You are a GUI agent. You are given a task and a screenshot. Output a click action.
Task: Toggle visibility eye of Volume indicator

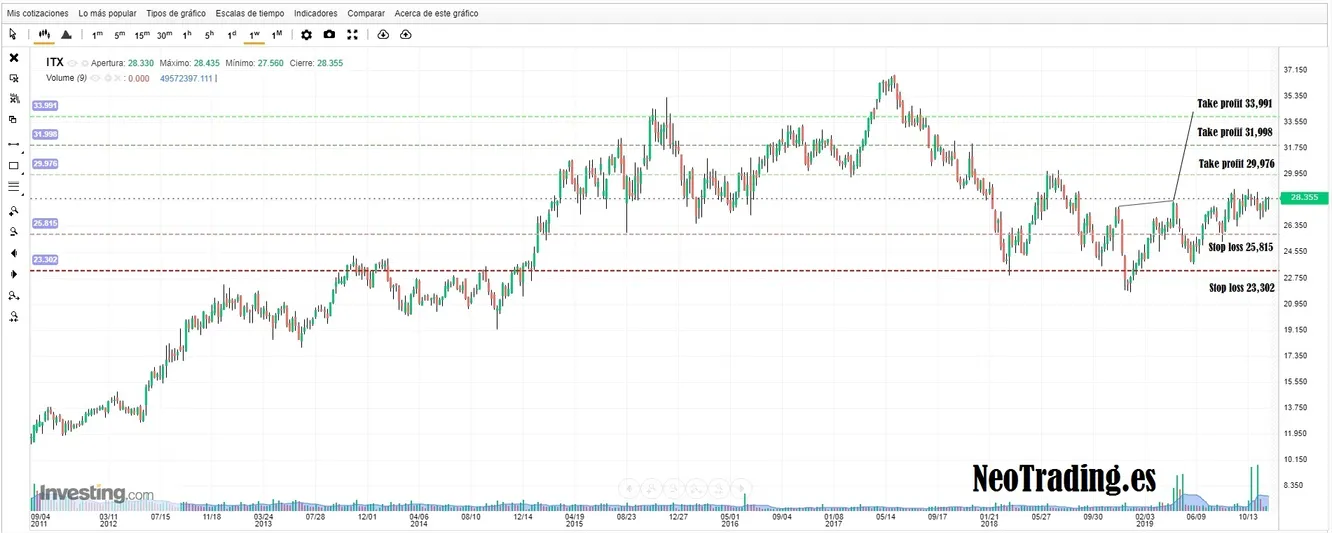click(97, 78)
